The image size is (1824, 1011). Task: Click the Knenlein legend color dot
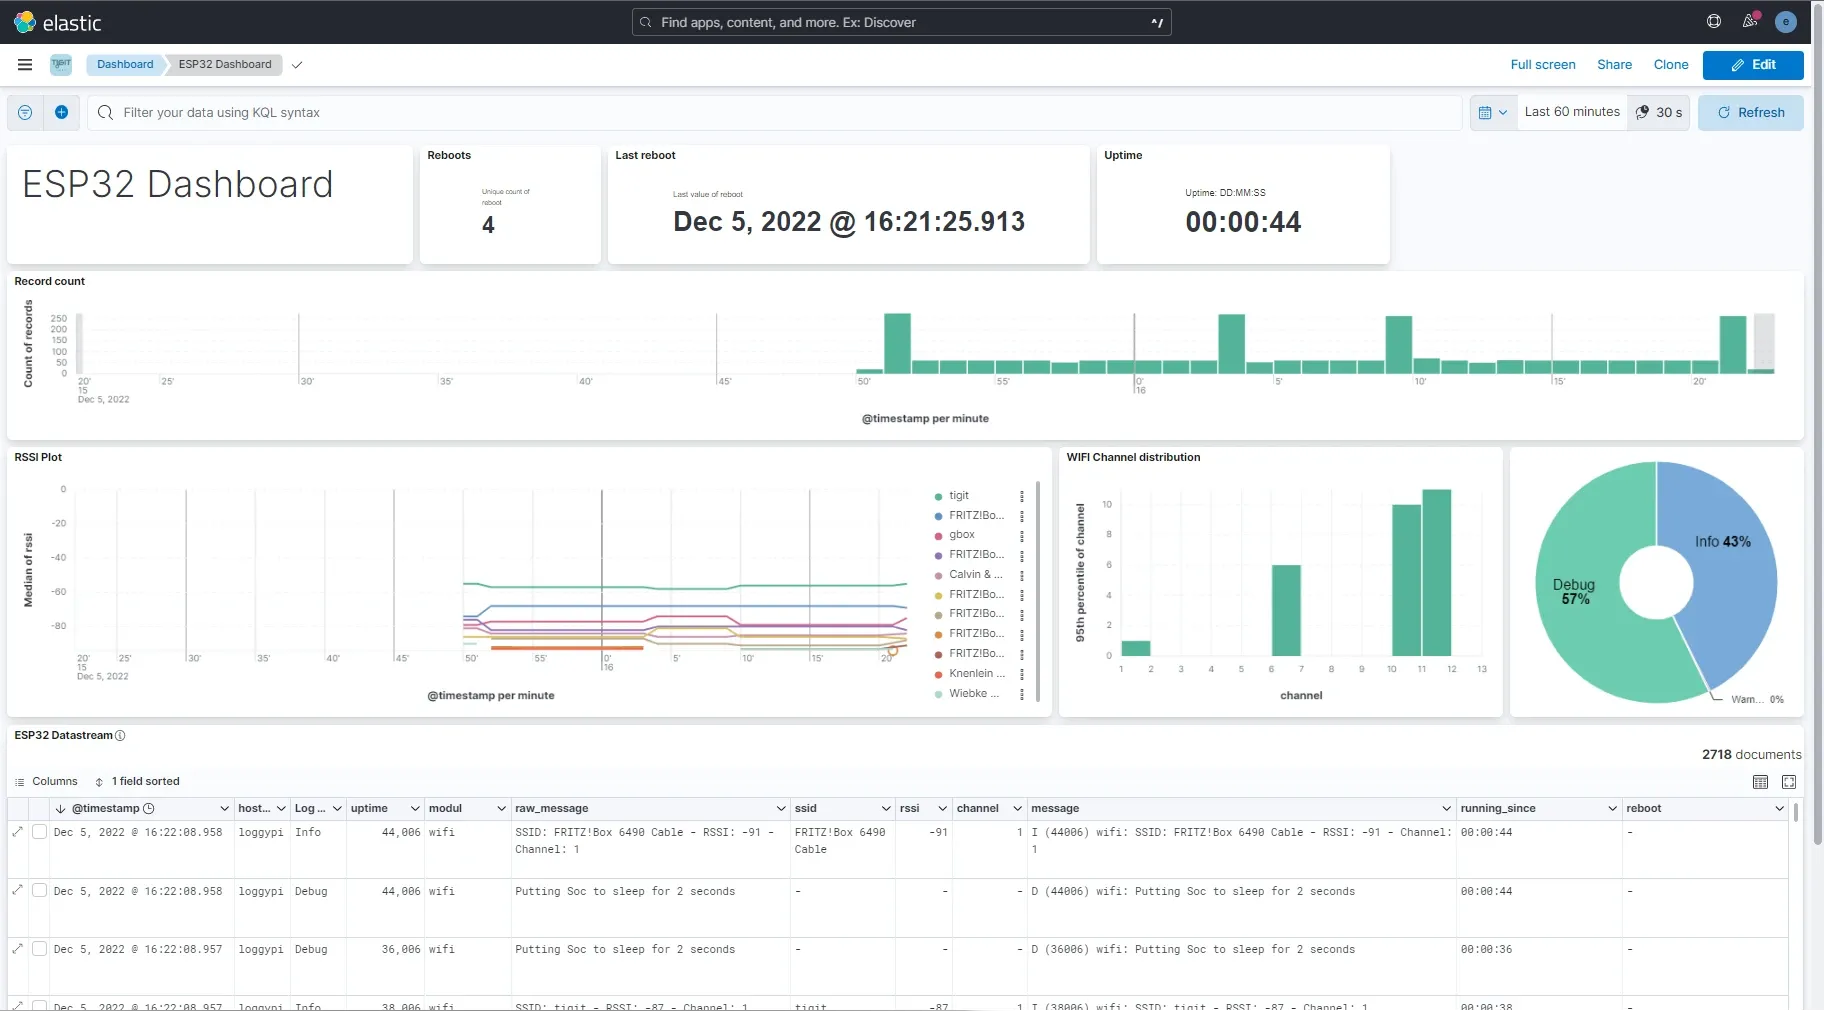click(x=938, y=675)
